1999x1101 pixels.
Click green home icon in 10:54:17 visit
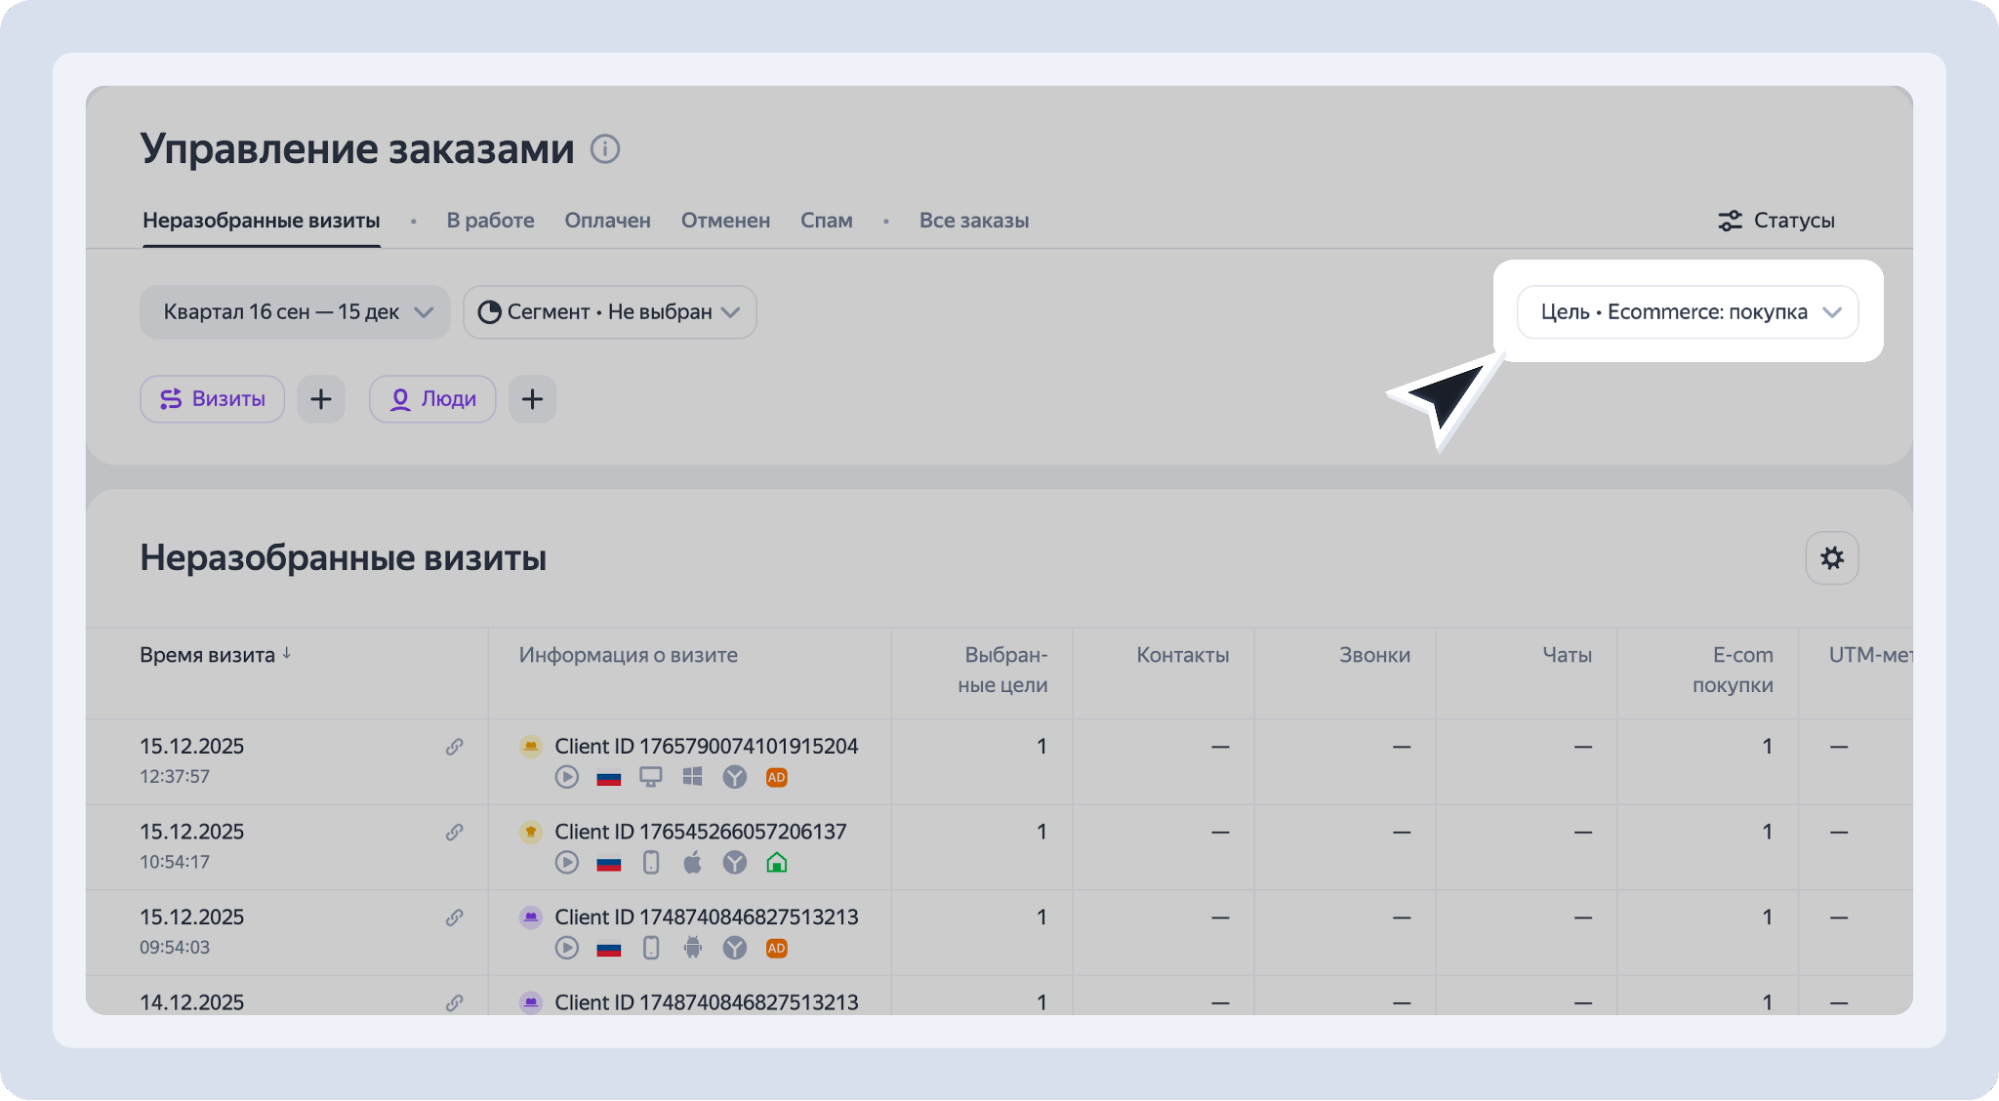(x=776, y=863)
